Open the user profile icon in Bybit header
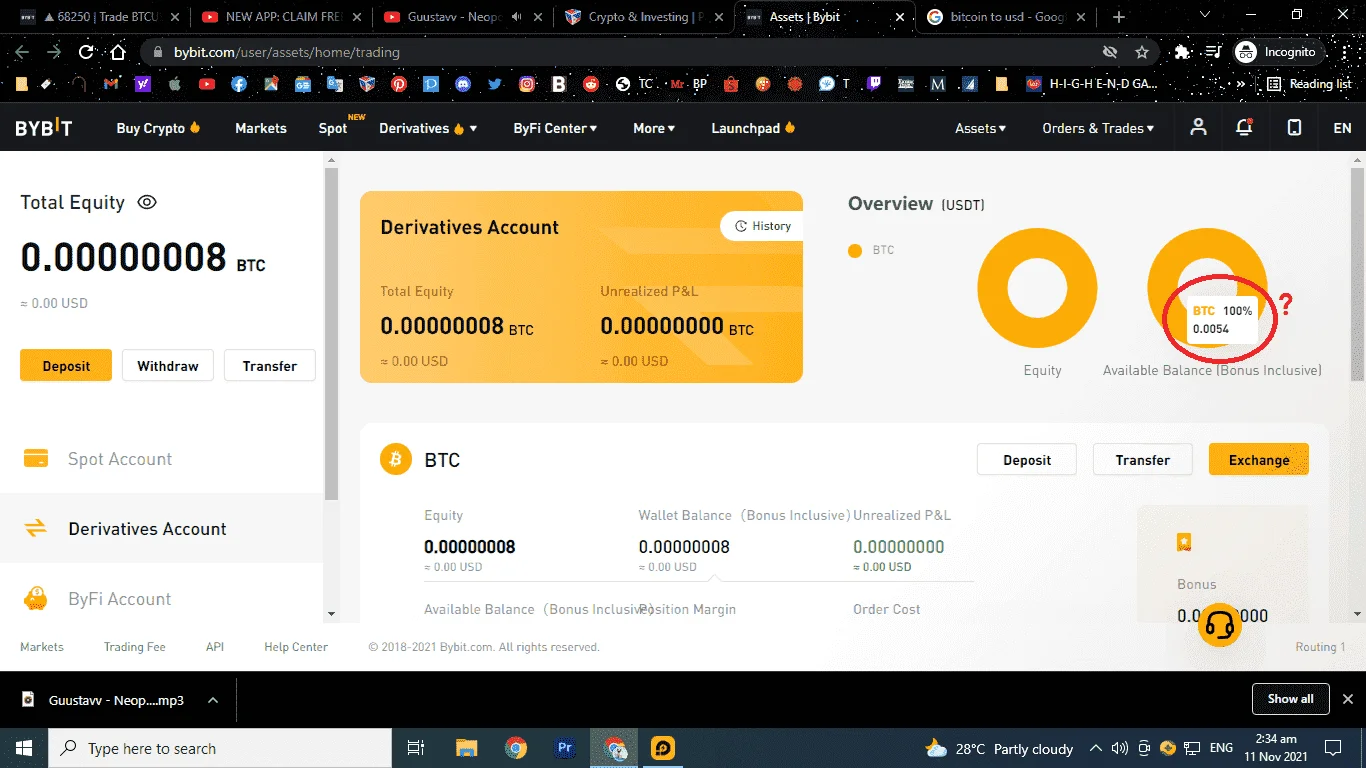This screenshot has height=768, width=1366. tap(1197, 128)
